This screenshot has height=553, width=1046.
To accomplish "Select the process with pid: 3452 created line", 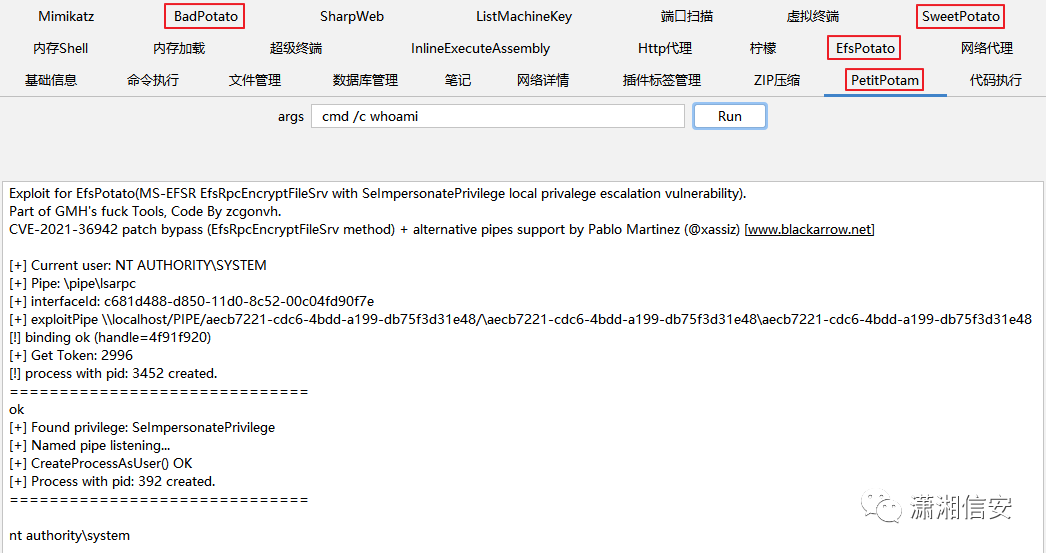I will coord(113,374).
